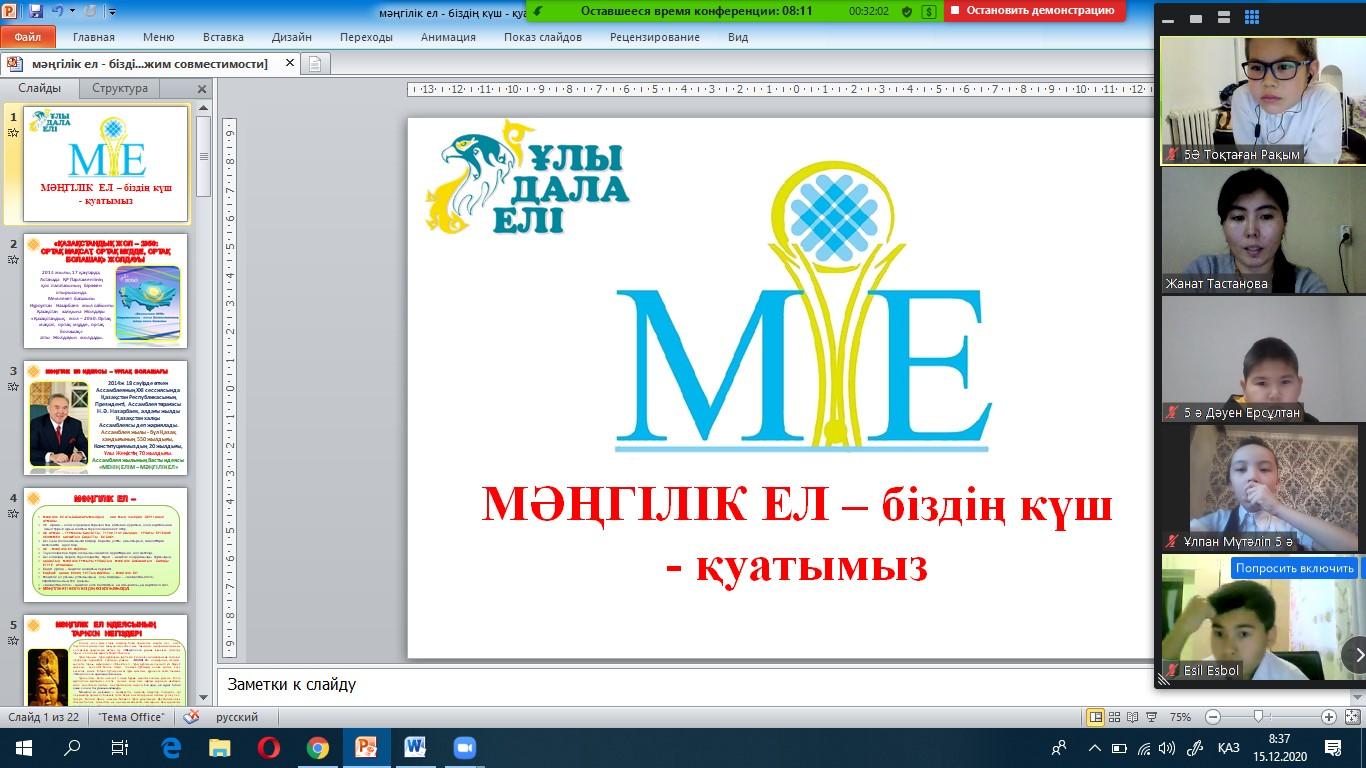1366x768 pixels.
Task: Switch Zoom panel to single-video view
Action: coord(1195,18)
